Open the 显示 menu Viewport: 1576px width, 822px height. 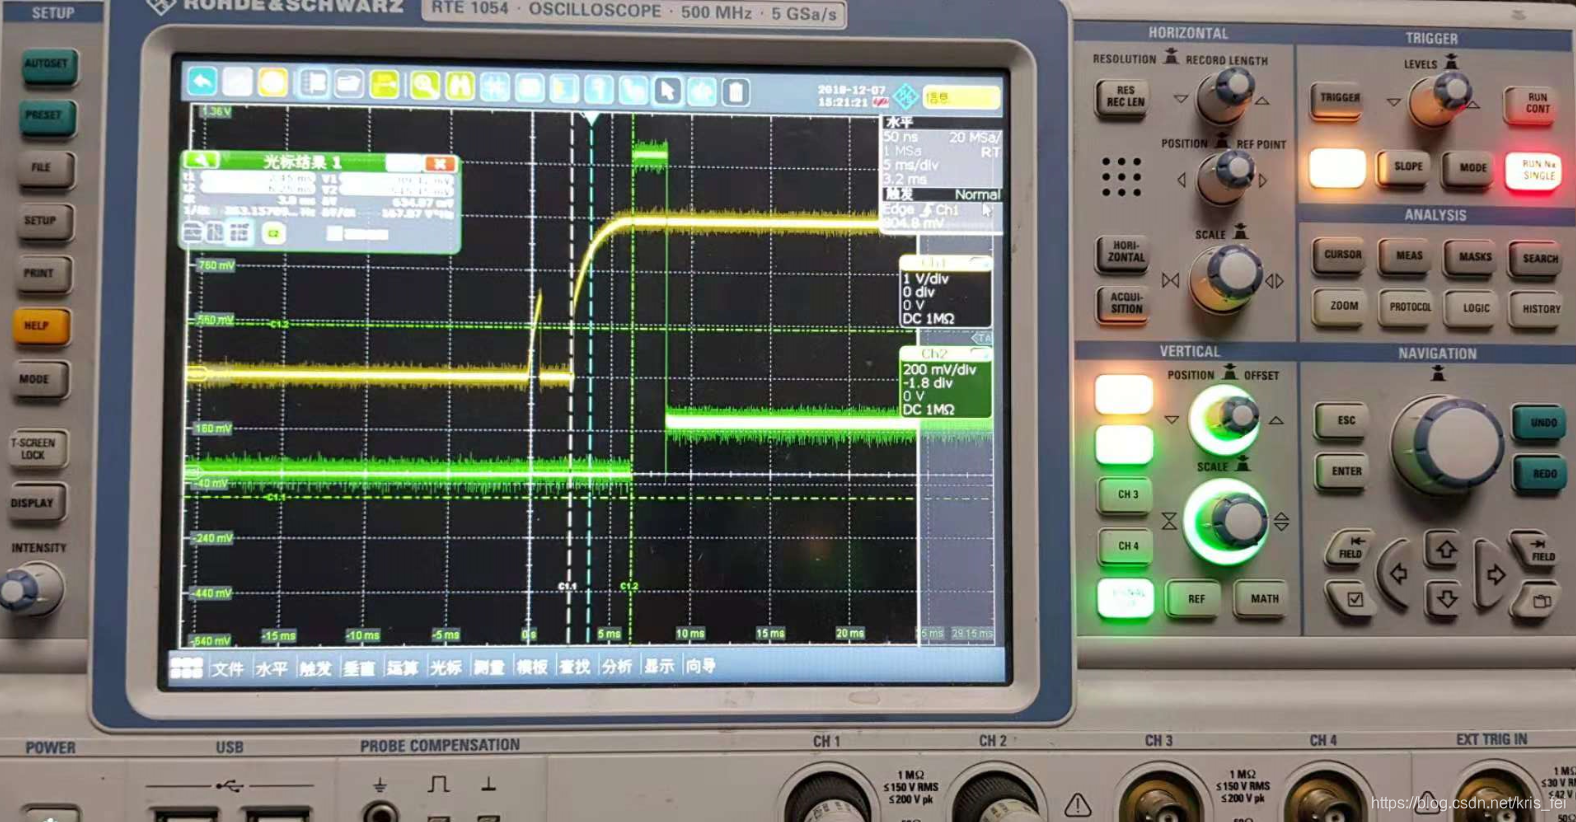click(659, 666)
